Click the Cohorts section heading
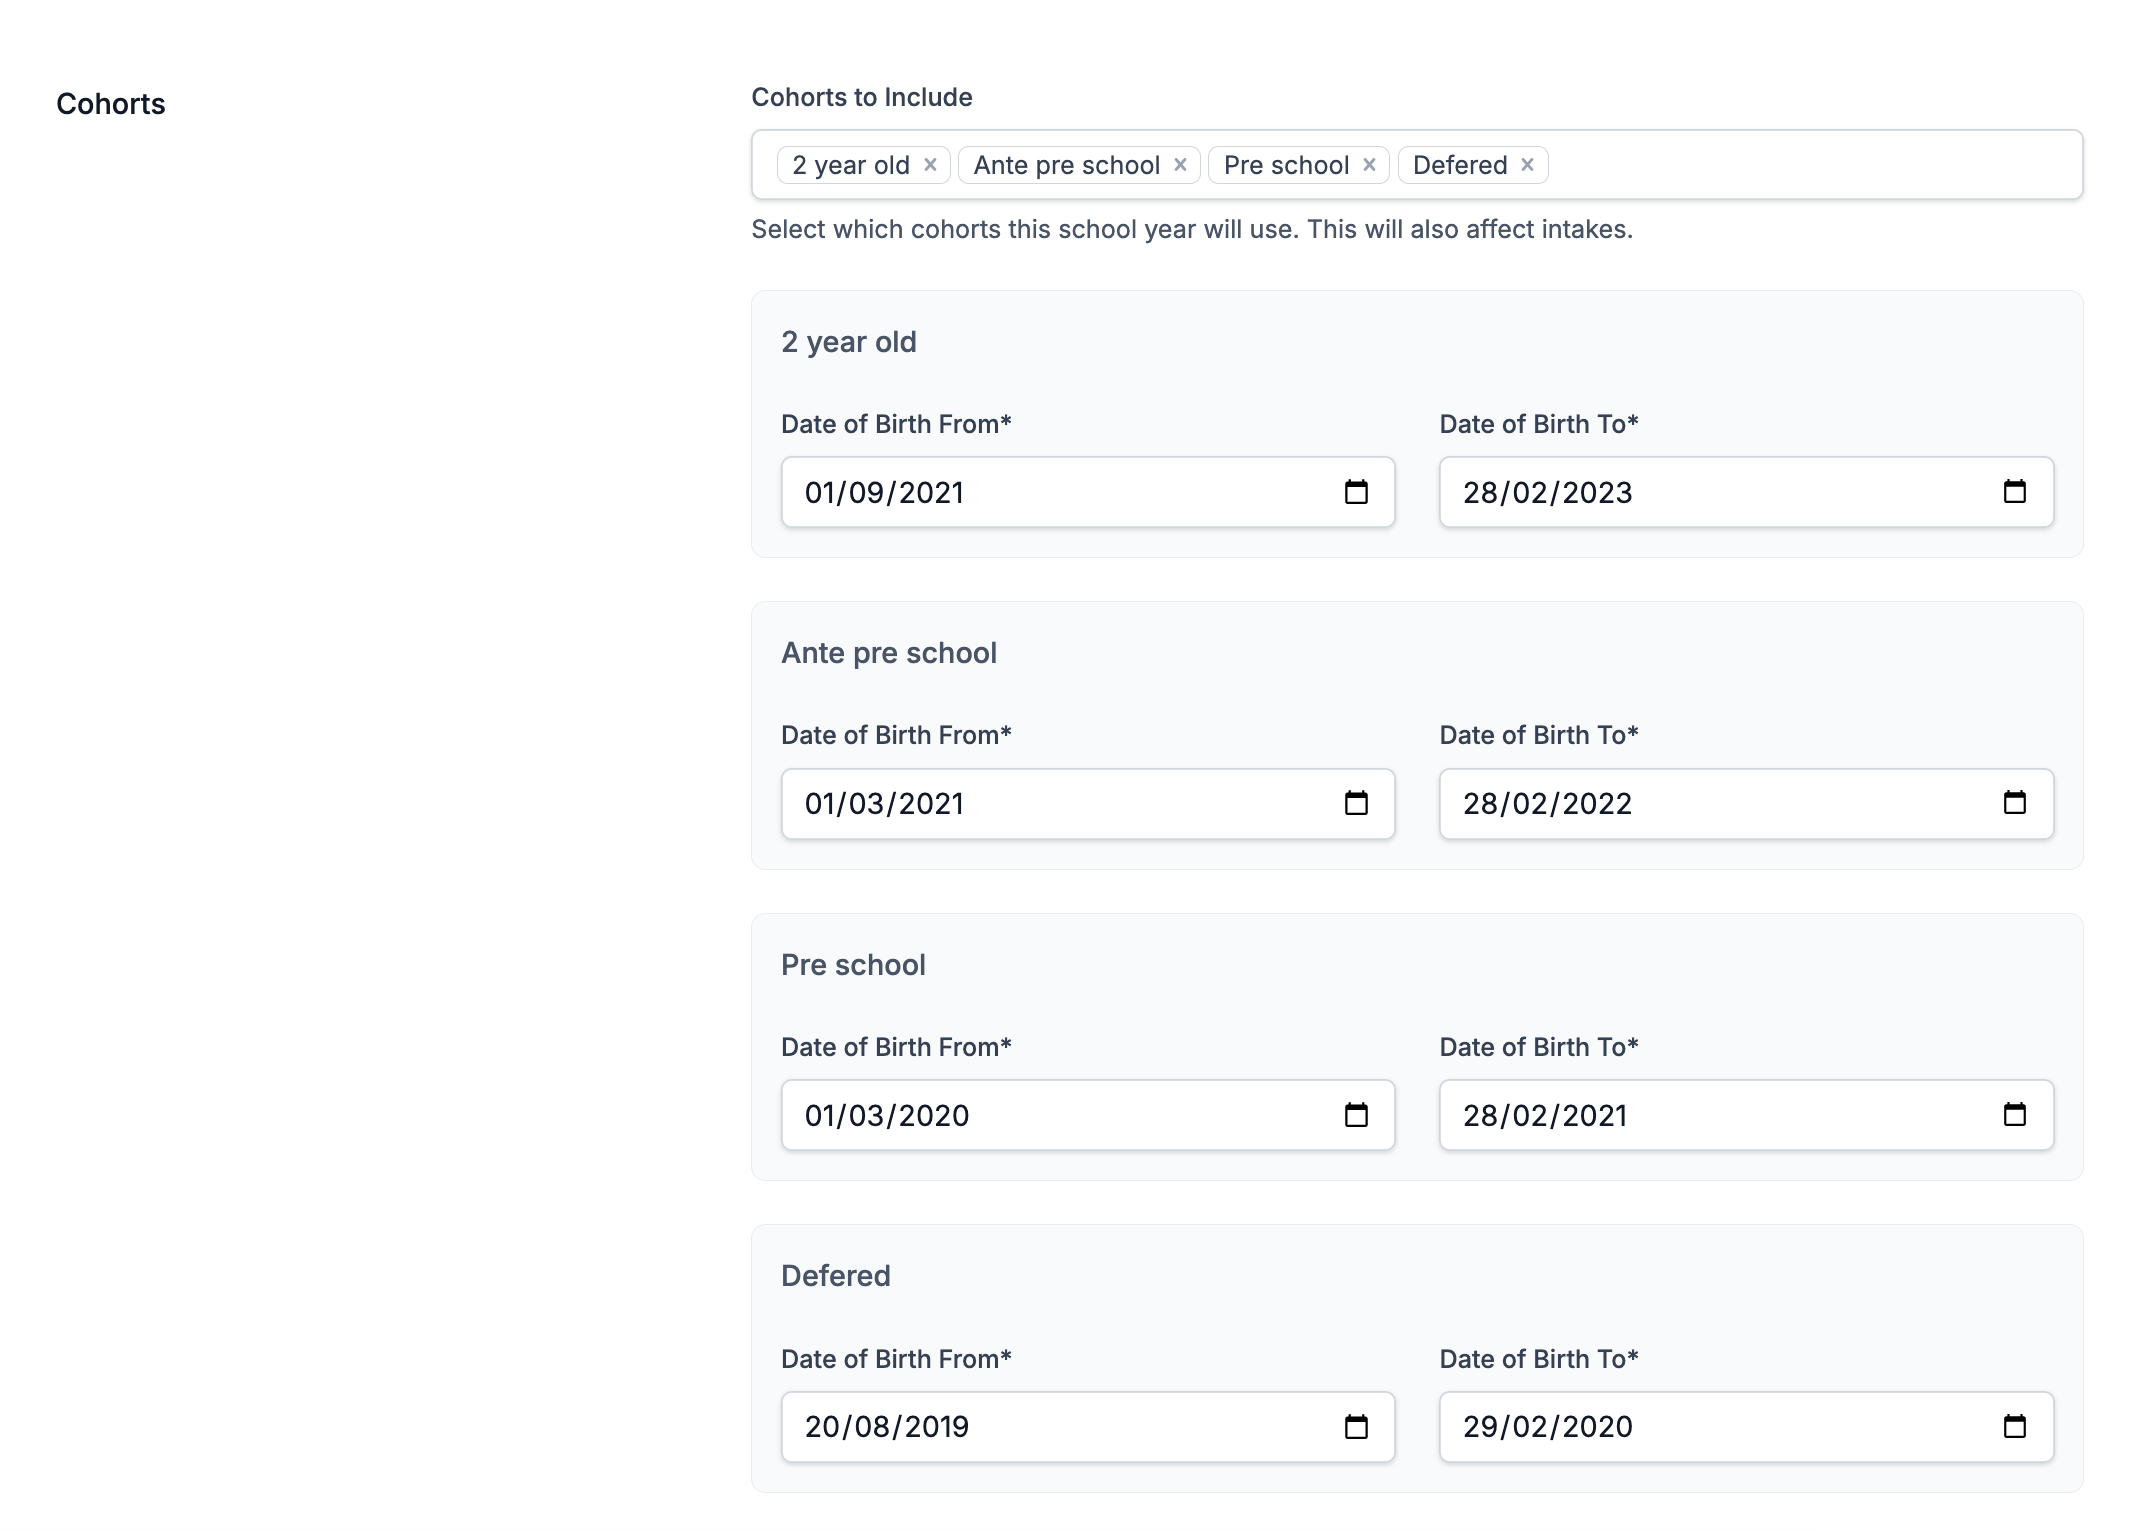The image size is (2136, 1532). coord(111,104)
